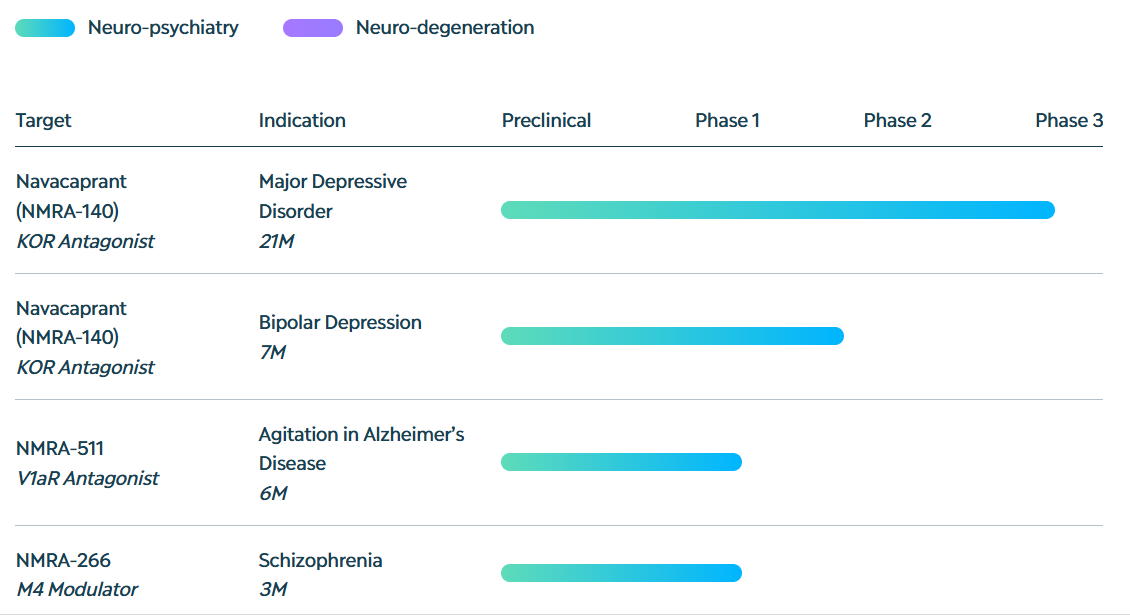Click the Neuro-psychiatry legend color pill
Screen dimensions: 1130x615
45,28
